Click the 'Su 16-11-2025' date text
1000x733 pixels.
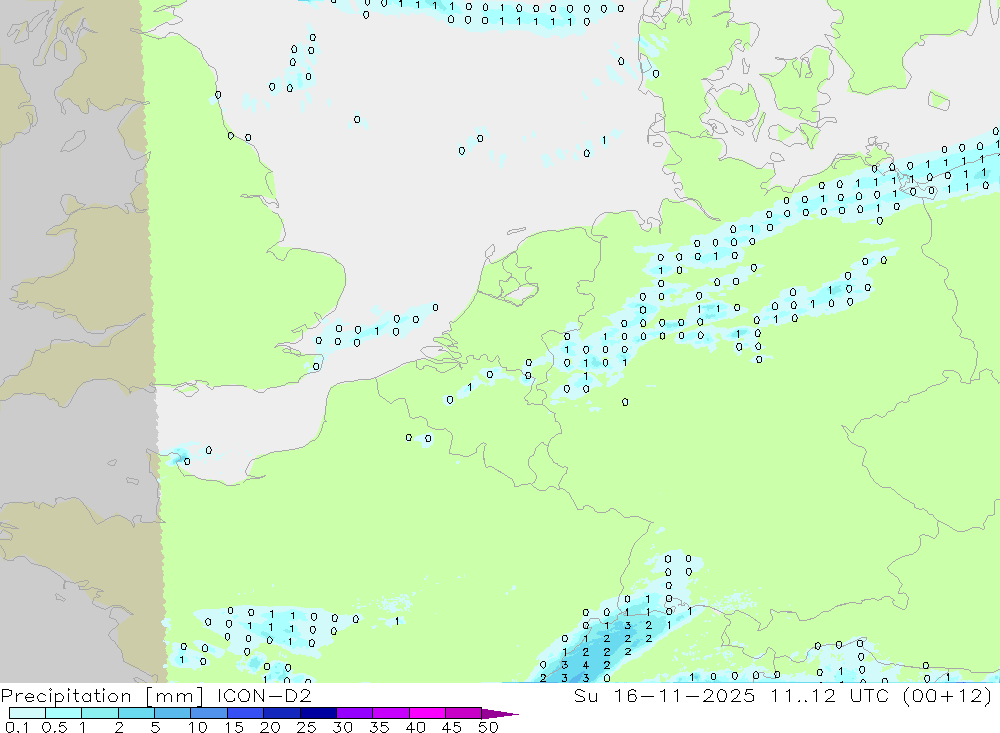pos(664,695)
